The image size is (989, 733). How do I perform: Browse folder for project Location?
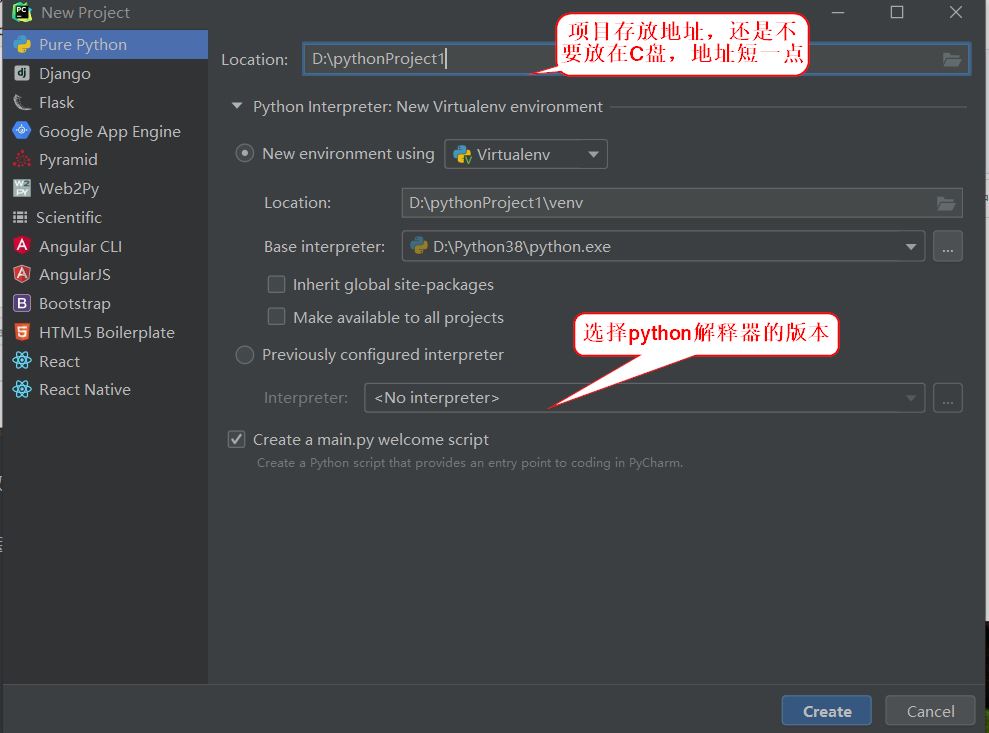click(x=952, y=59)
